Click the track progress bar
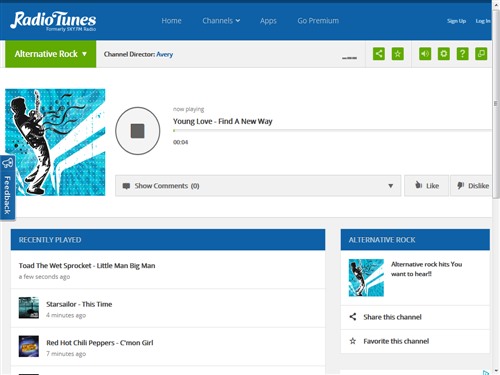The width and height of the screenshot is (500, 375). pos(332,130)
